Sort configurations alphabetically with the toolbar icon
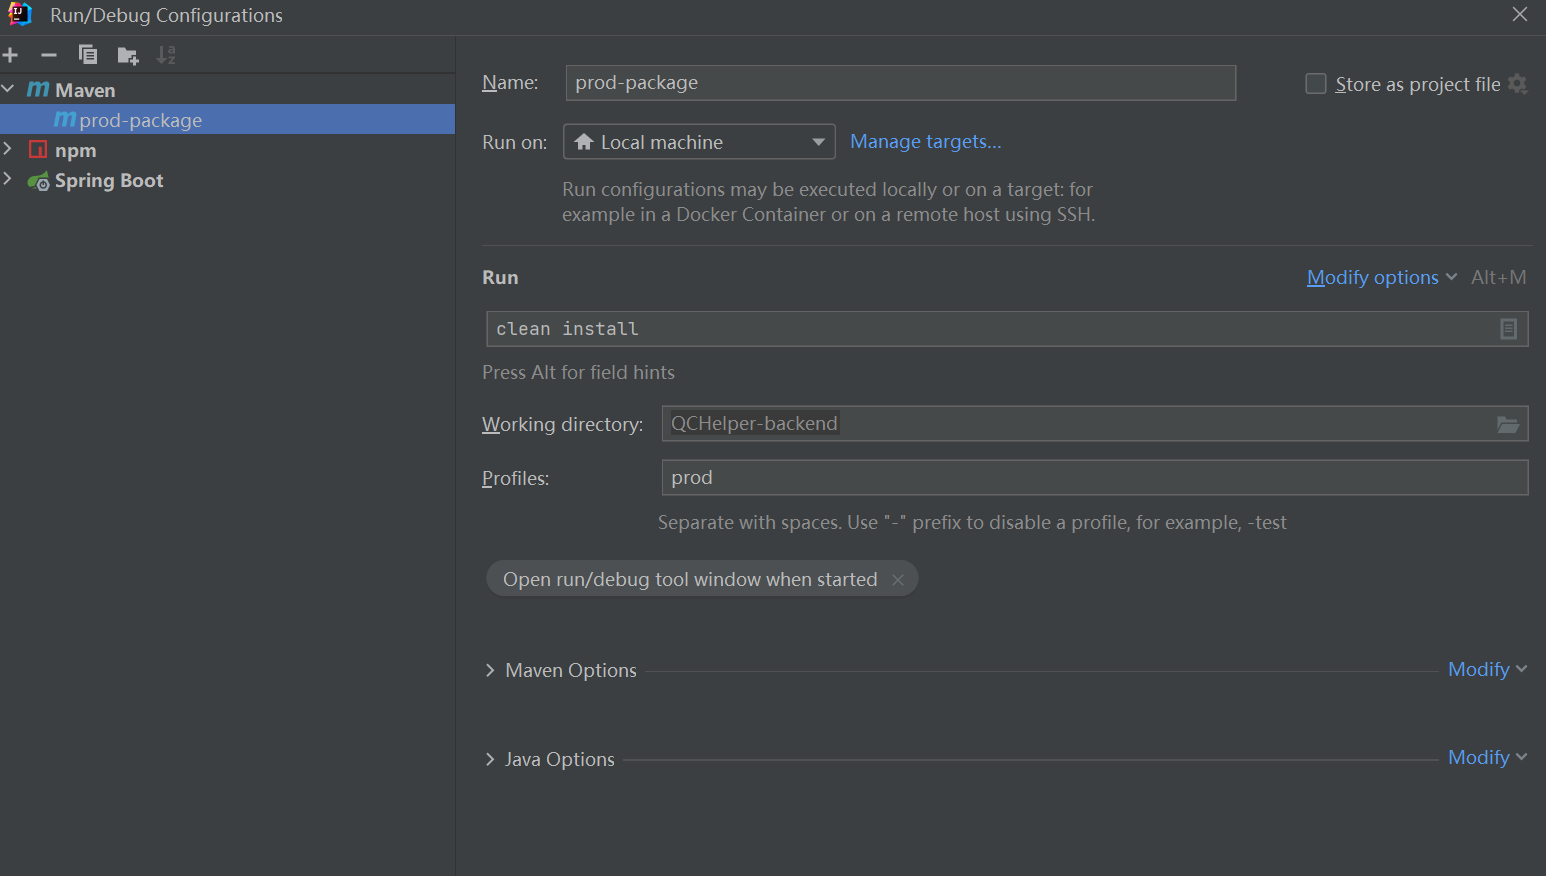1546x876 pixels. [x=166, y=55]
